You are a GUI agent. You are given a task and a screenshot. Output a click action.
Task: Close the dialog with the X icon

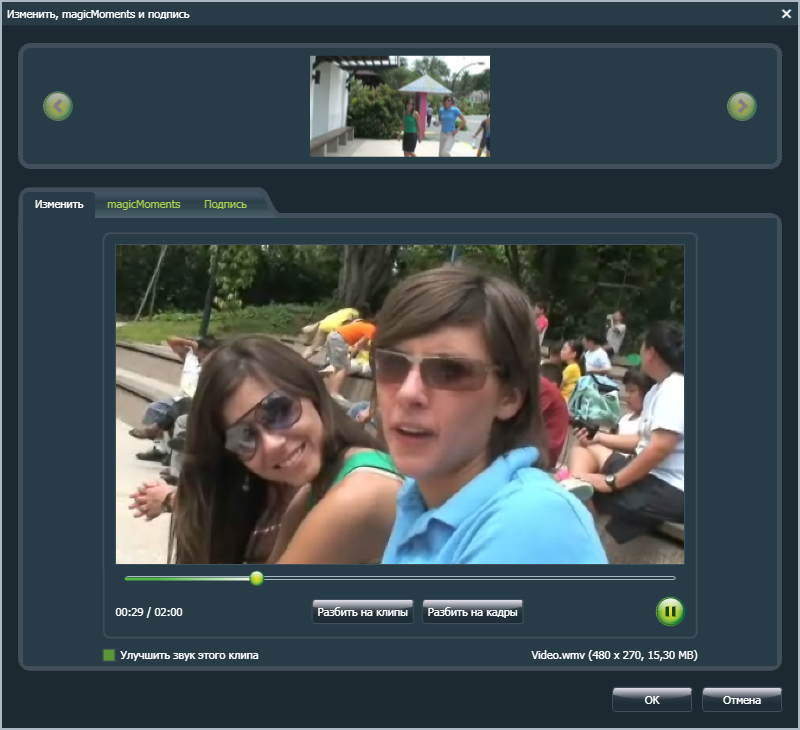tap(785, 14)
